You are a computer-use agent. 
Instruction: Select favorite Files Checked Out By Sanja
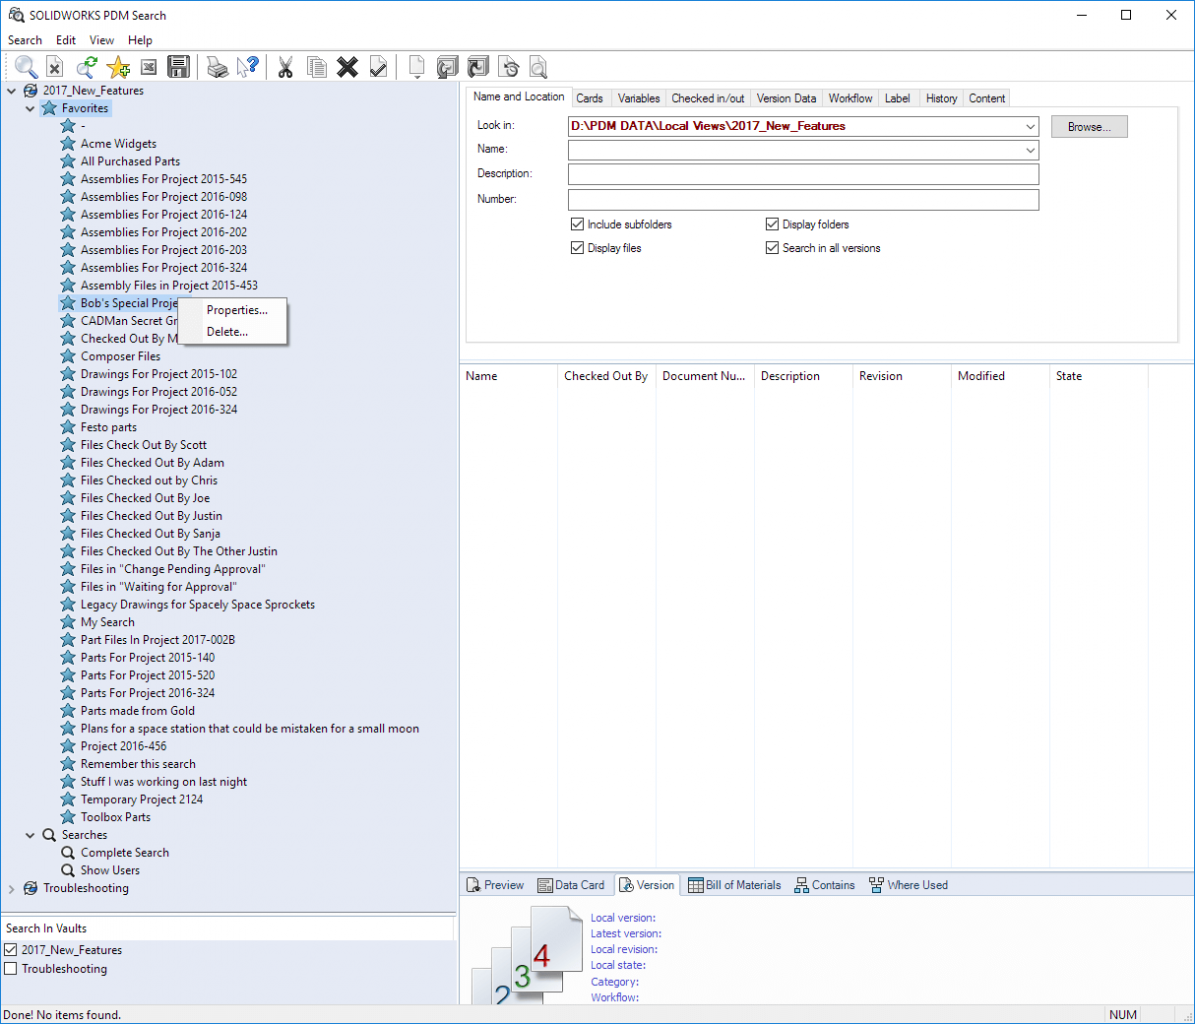[150, 534]
